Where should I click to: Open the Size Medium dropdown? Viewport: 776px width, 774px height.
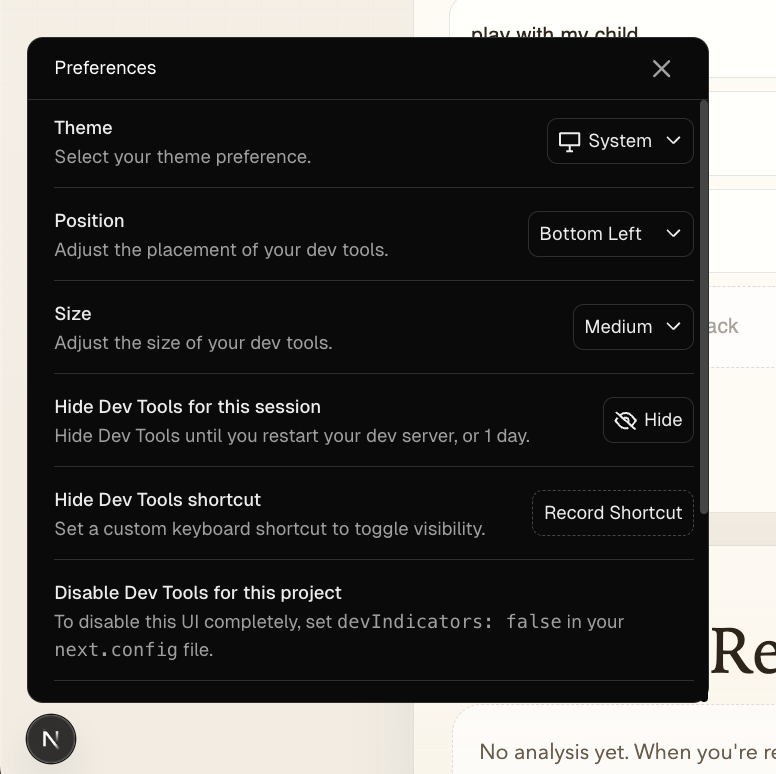tap(633, 327)
